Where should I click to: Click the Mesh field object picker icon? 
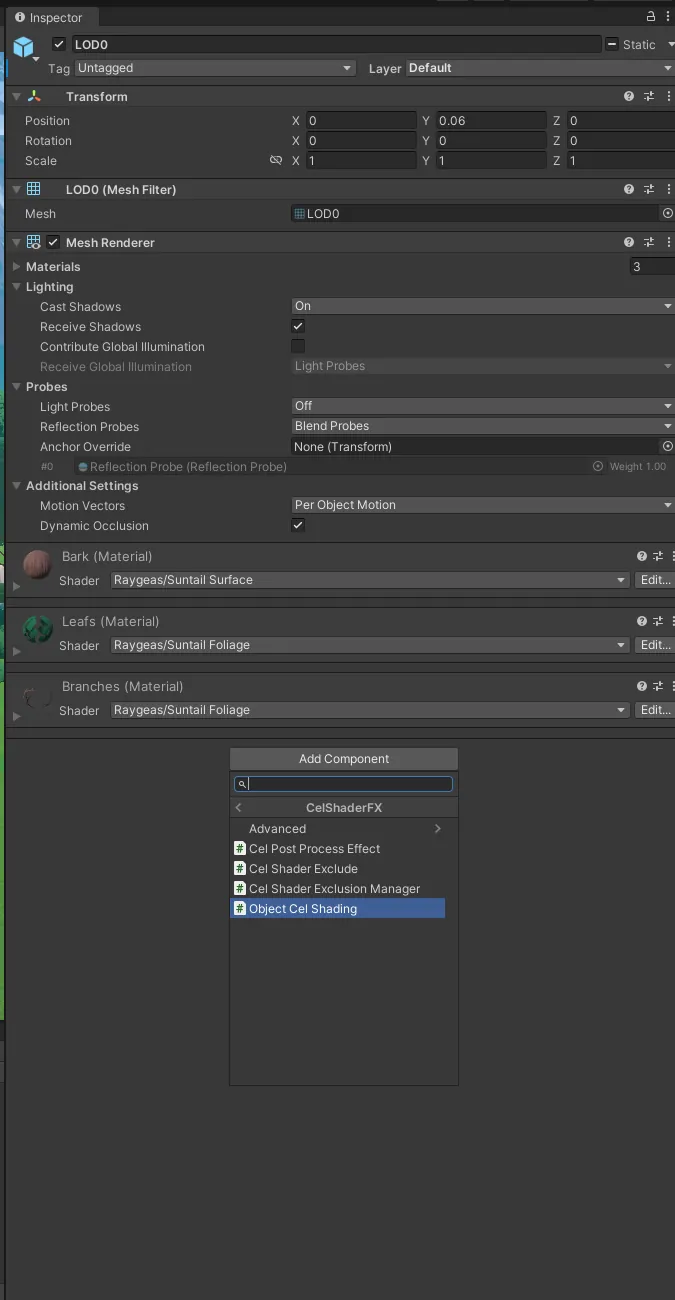pos(668,213)
